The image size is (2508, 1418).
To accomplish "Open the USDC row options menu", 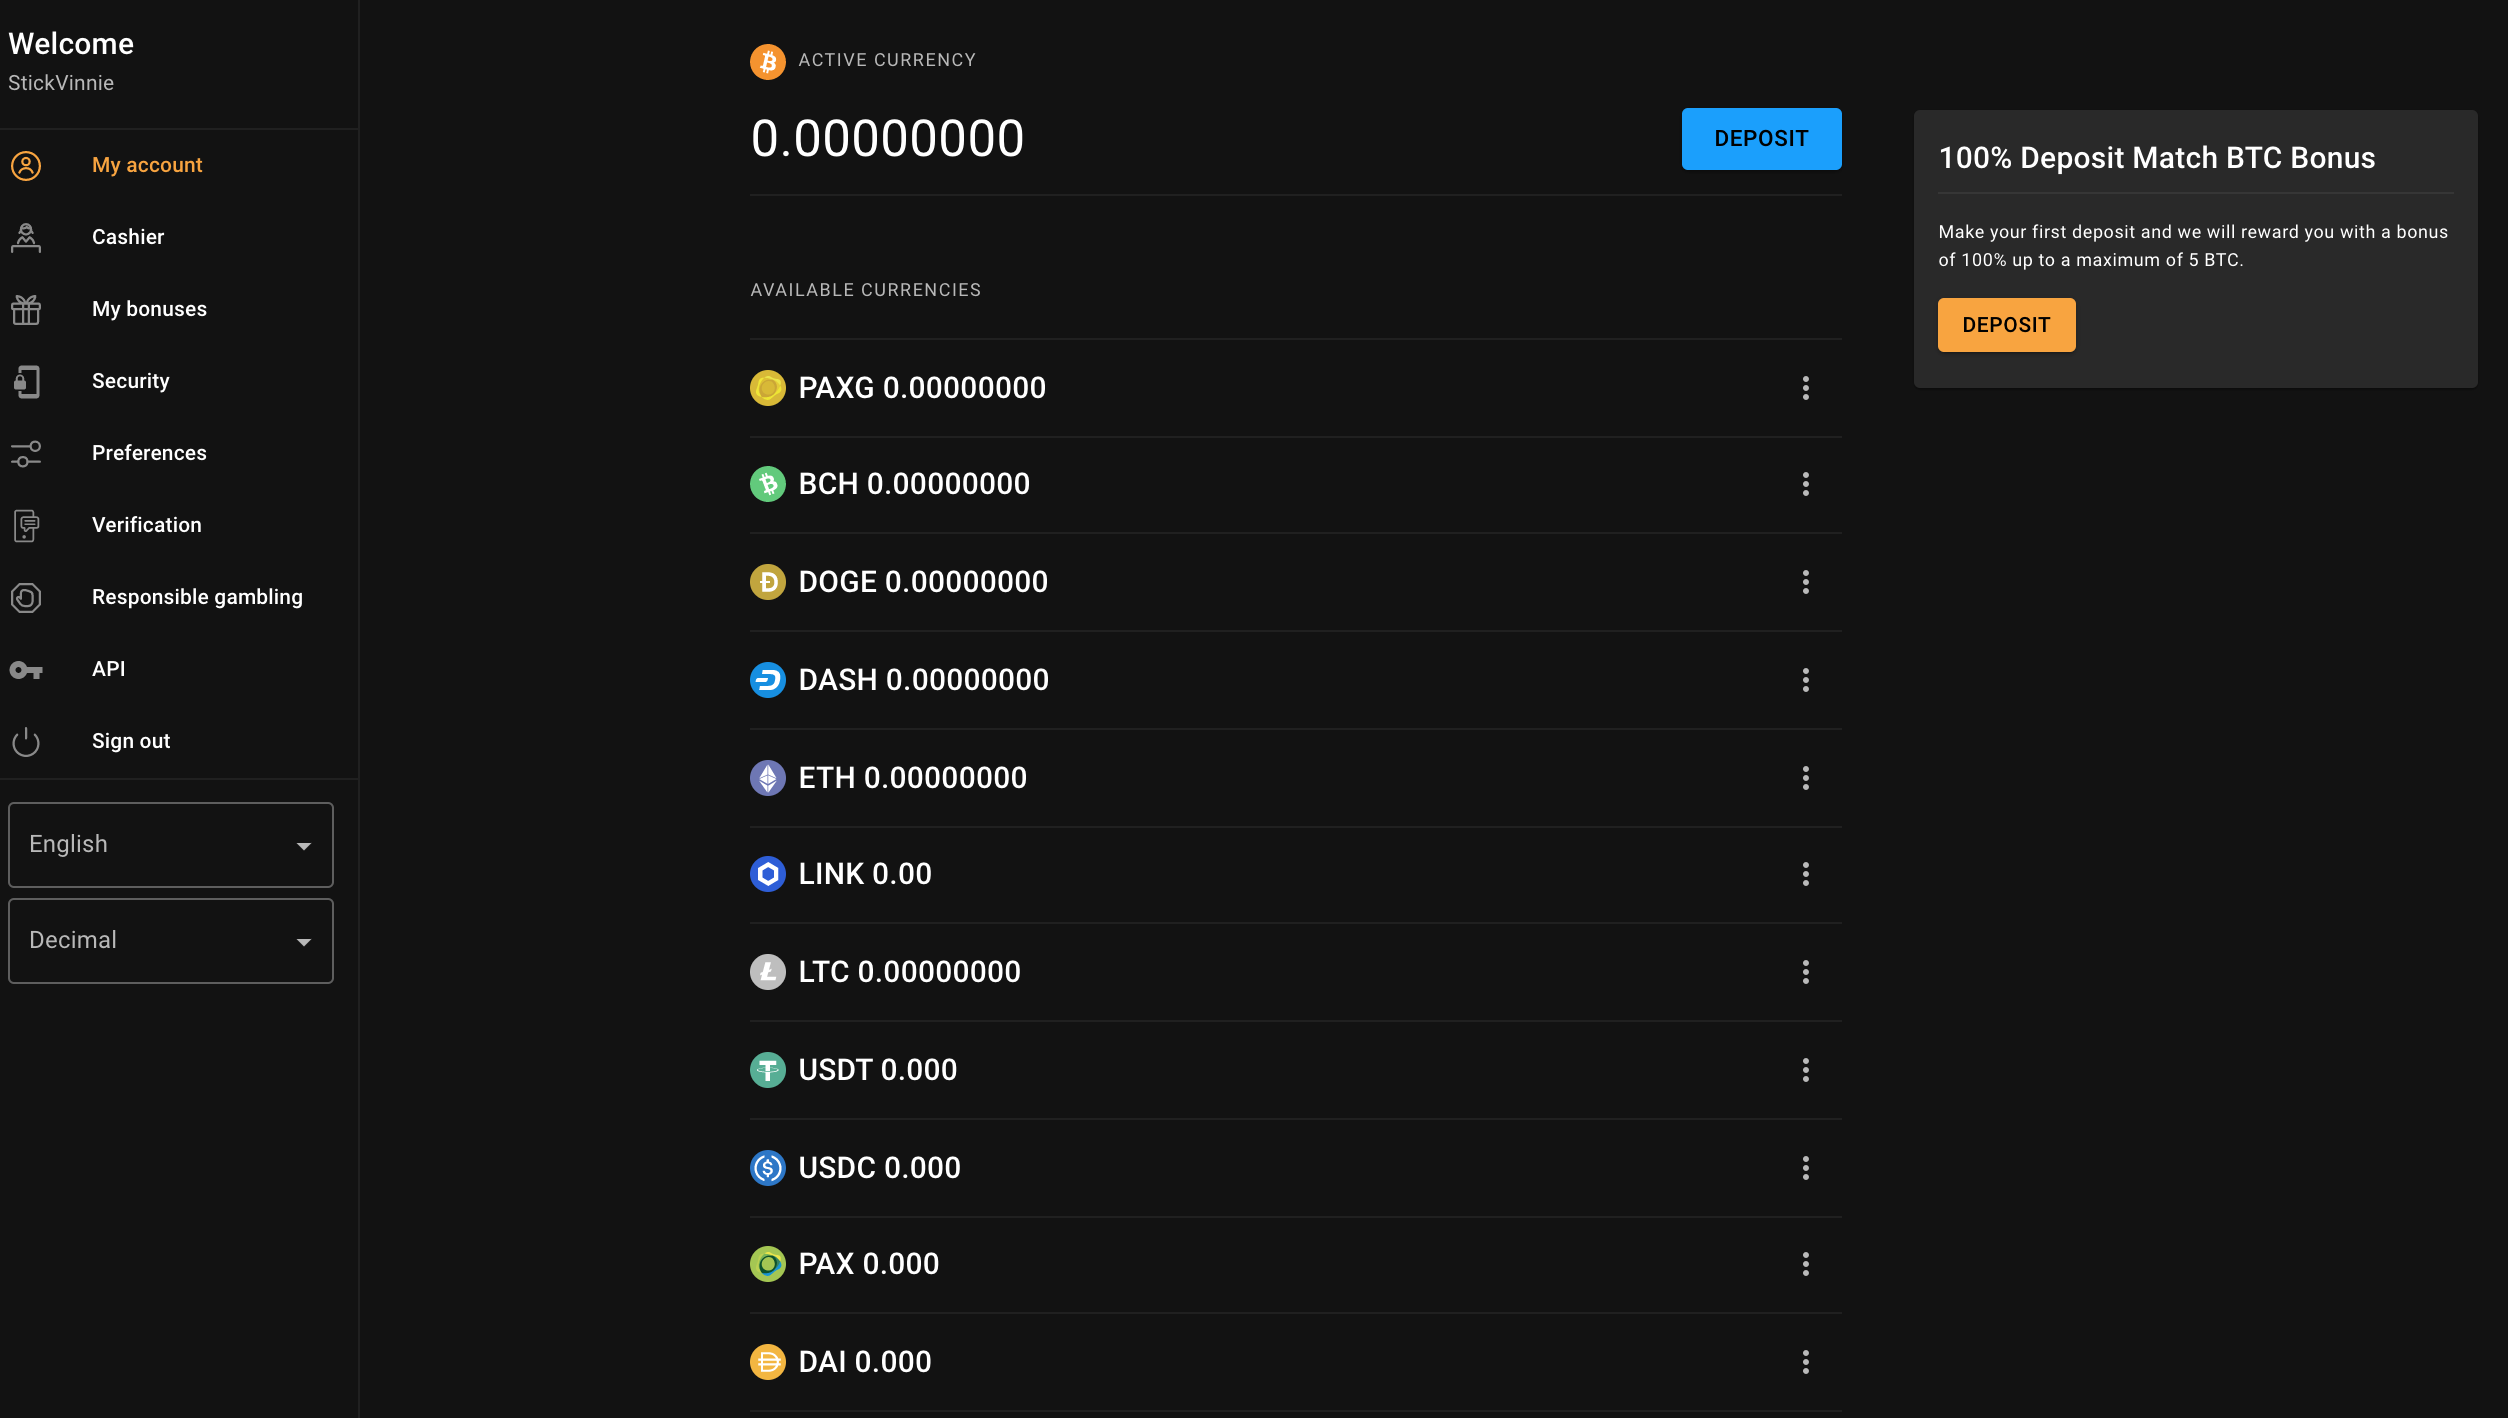I will pos(1805,1168).
